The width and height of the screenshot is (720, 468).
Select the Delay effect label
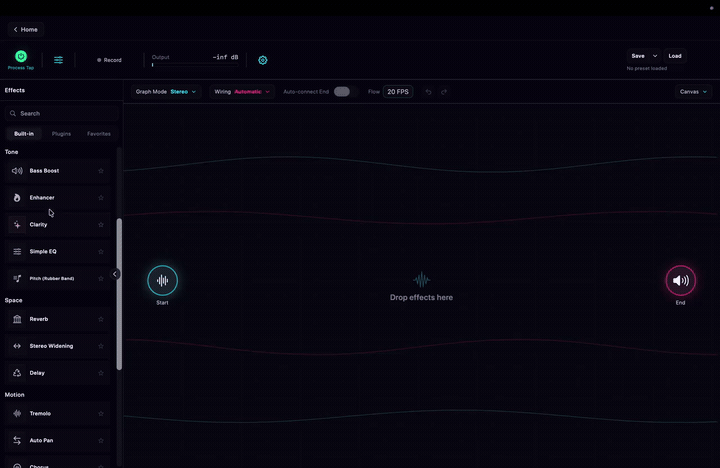click(x=37, y=373)
